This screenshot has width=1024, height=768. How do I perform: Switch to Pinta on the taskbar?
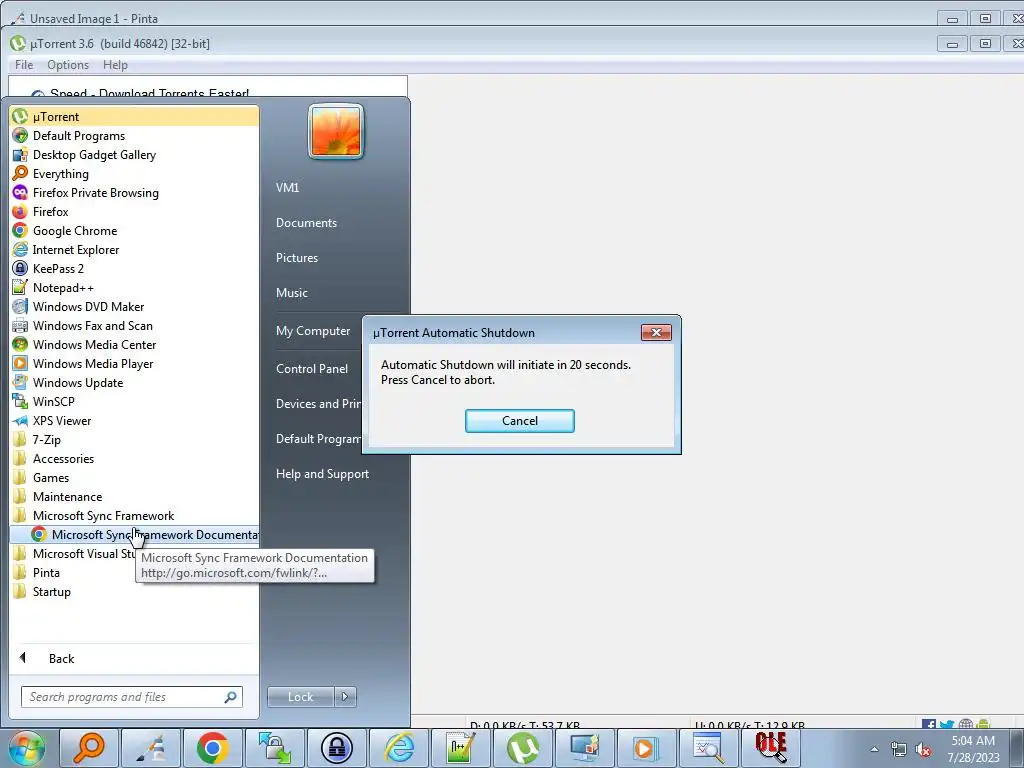pos(151,748)
